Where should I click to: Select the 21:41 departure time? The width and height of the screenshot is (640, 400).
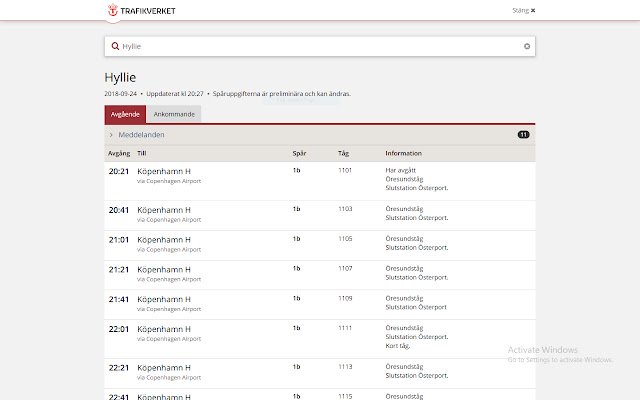(119, 300)
